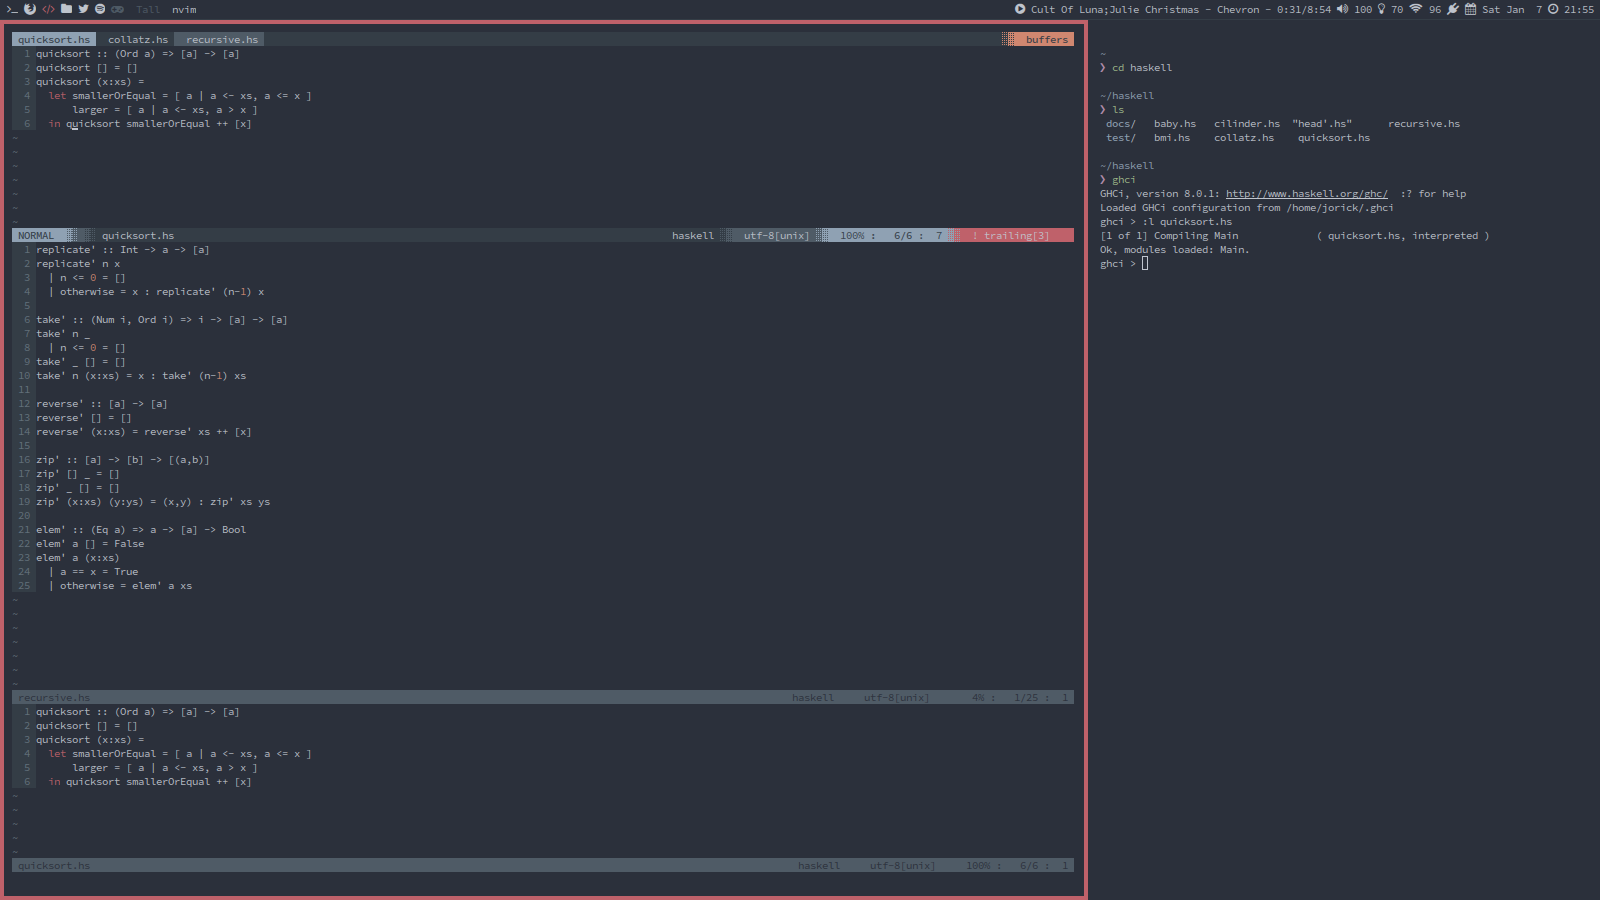Click the "head'.hs" file in terminal listing
The height and width of the screenshot is (900, 1600).
[1322, 124]
